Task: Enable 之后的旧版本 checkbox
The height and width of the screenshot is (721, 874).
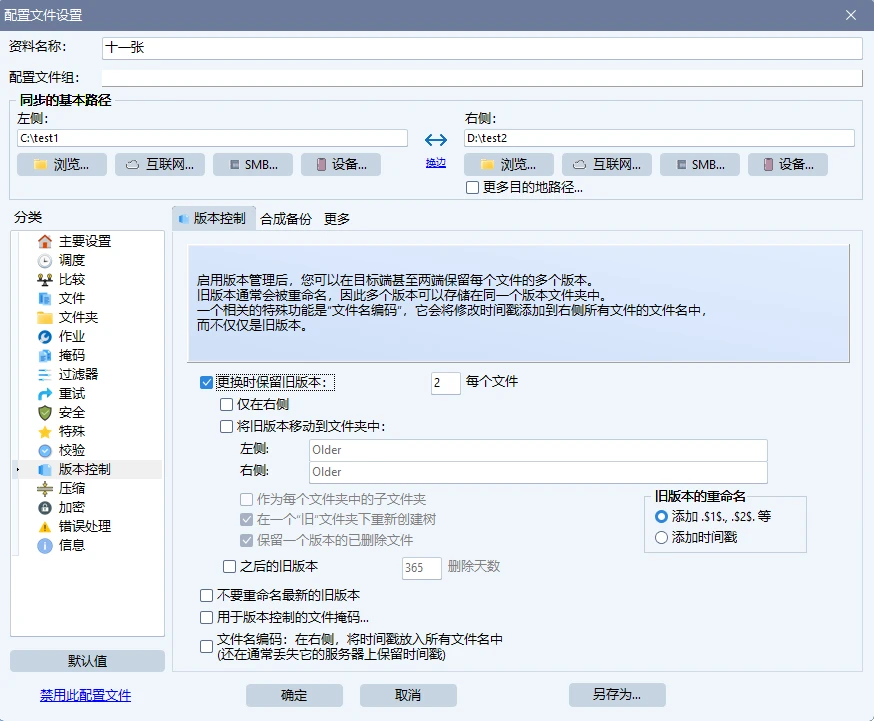Action: (229, 567)
